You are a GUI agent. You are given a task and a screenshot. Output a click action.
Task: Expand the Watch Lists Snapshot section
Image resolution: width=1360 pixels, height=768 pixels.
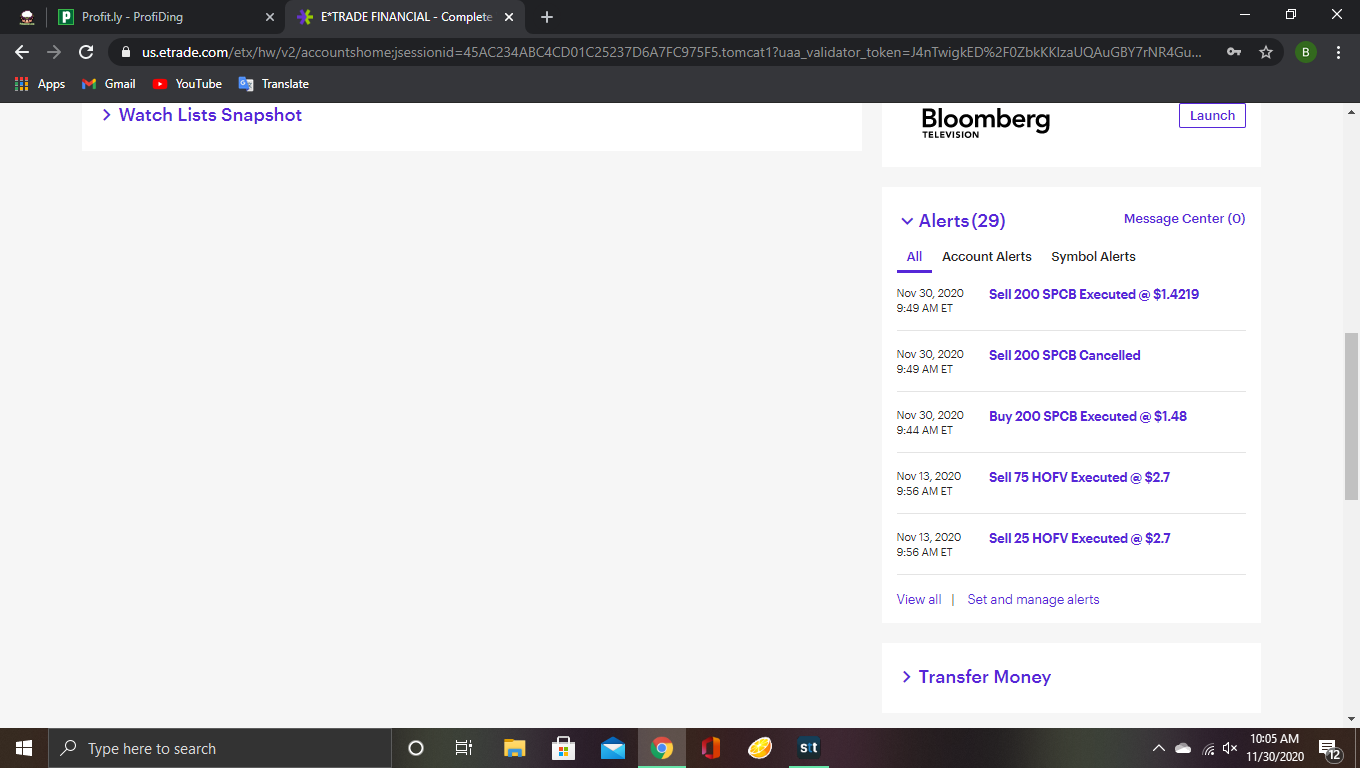click(x=201, y=115)
